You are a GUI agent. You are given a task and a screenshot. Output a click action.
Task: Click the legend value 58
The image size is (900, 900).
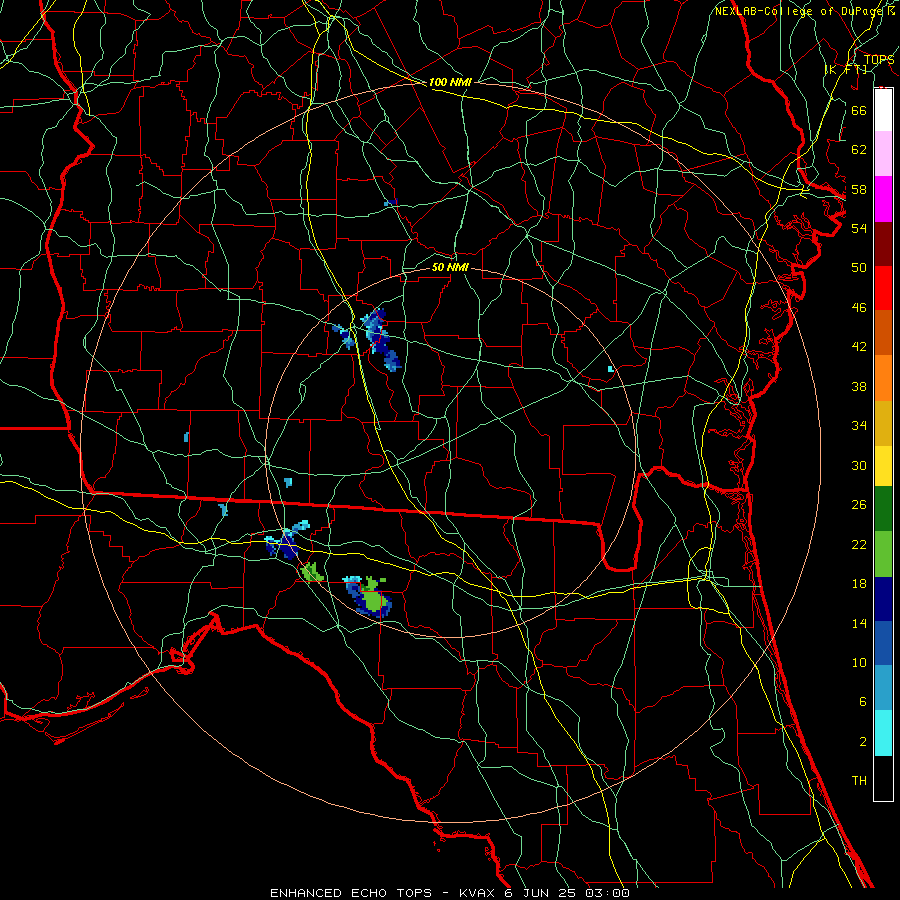point(859,189)
